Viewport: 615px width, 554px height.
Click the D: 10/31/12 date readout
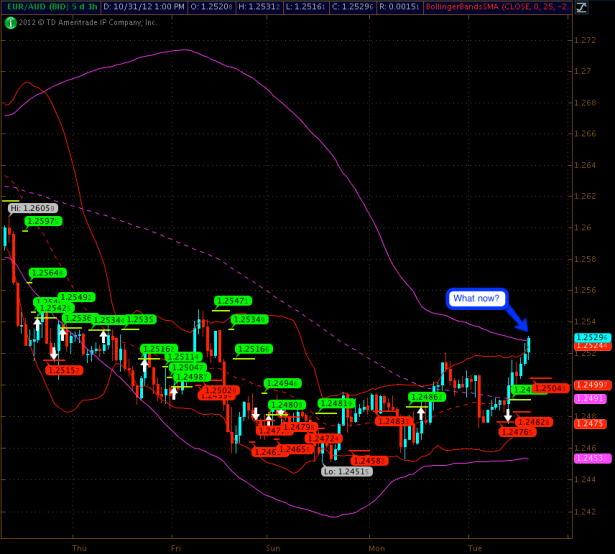144,7
